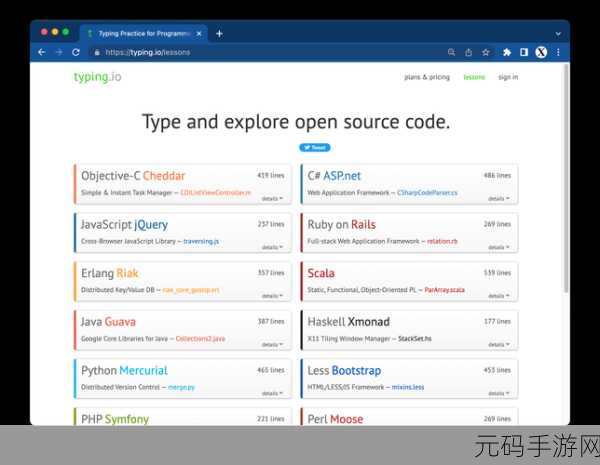This screenshot has width=600, height=465.
Task: Expand details on Python Mercurial card
Action: click(272, 393)
